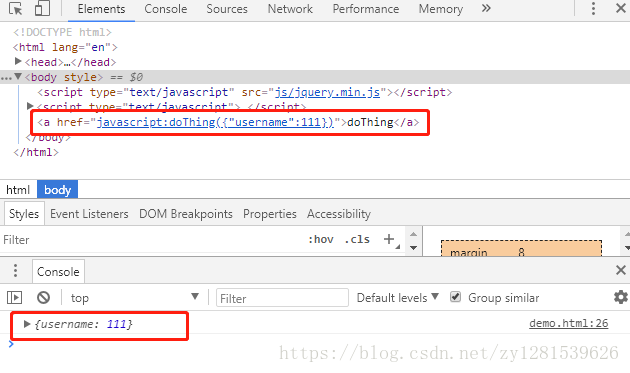Screen dimensions: 630x373
Task: Toggle the Group similar checkbox
Action: pos(455,297)
